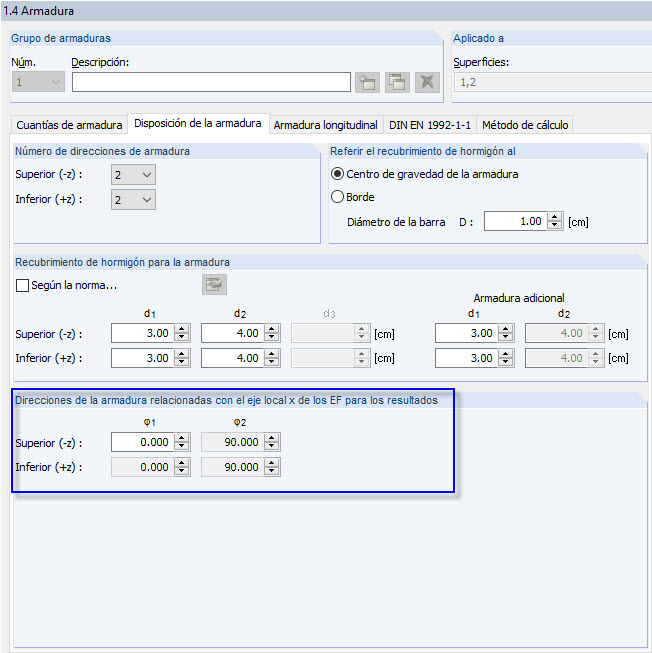
Task: Copy the current reinforcement group
Action: click(x=397, y=82)
